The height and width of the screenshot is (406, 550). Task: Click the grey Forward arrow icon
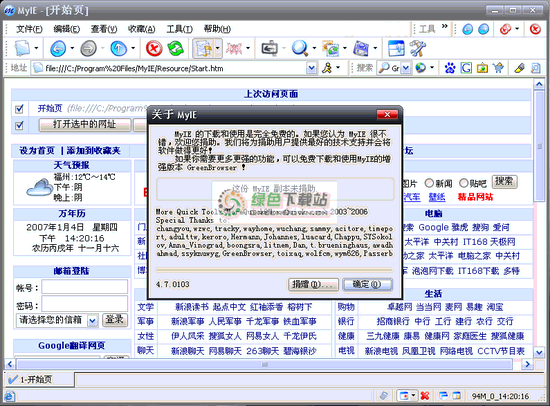coord(88,48)
